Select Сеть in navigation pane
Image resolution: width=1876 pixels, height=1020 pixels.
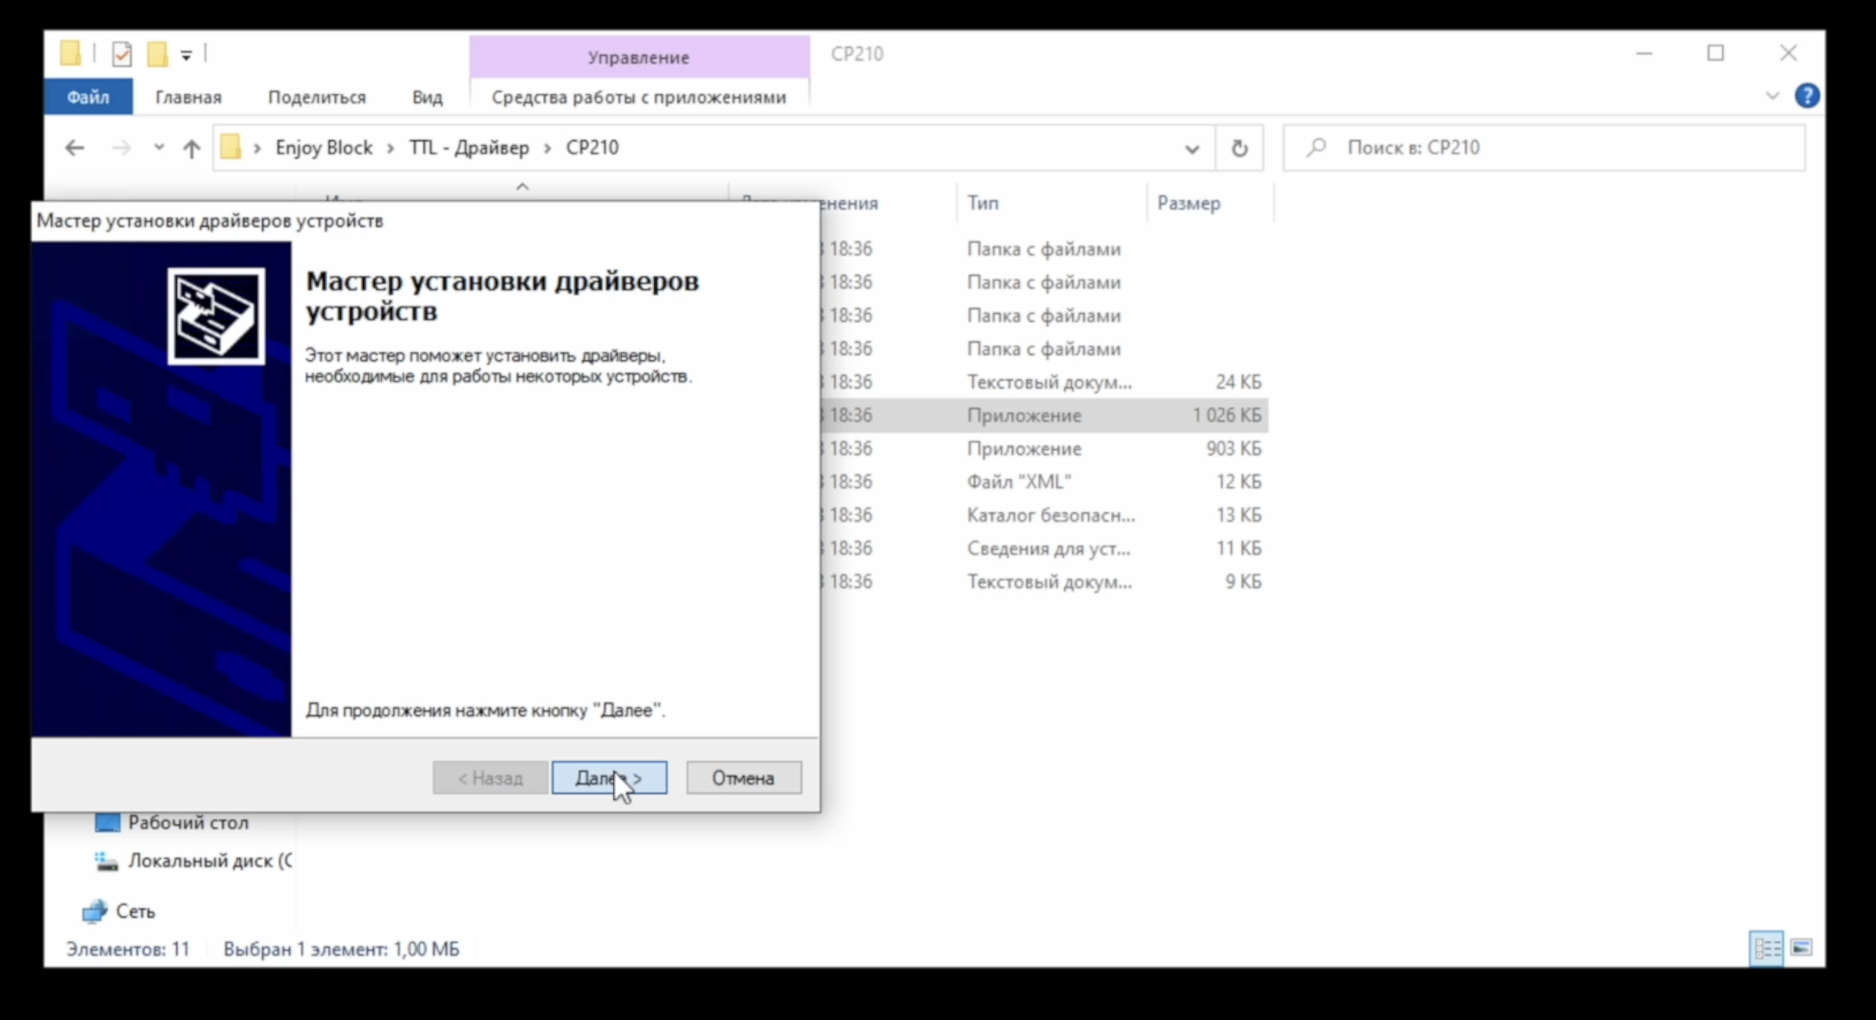[x=135, y=911]
